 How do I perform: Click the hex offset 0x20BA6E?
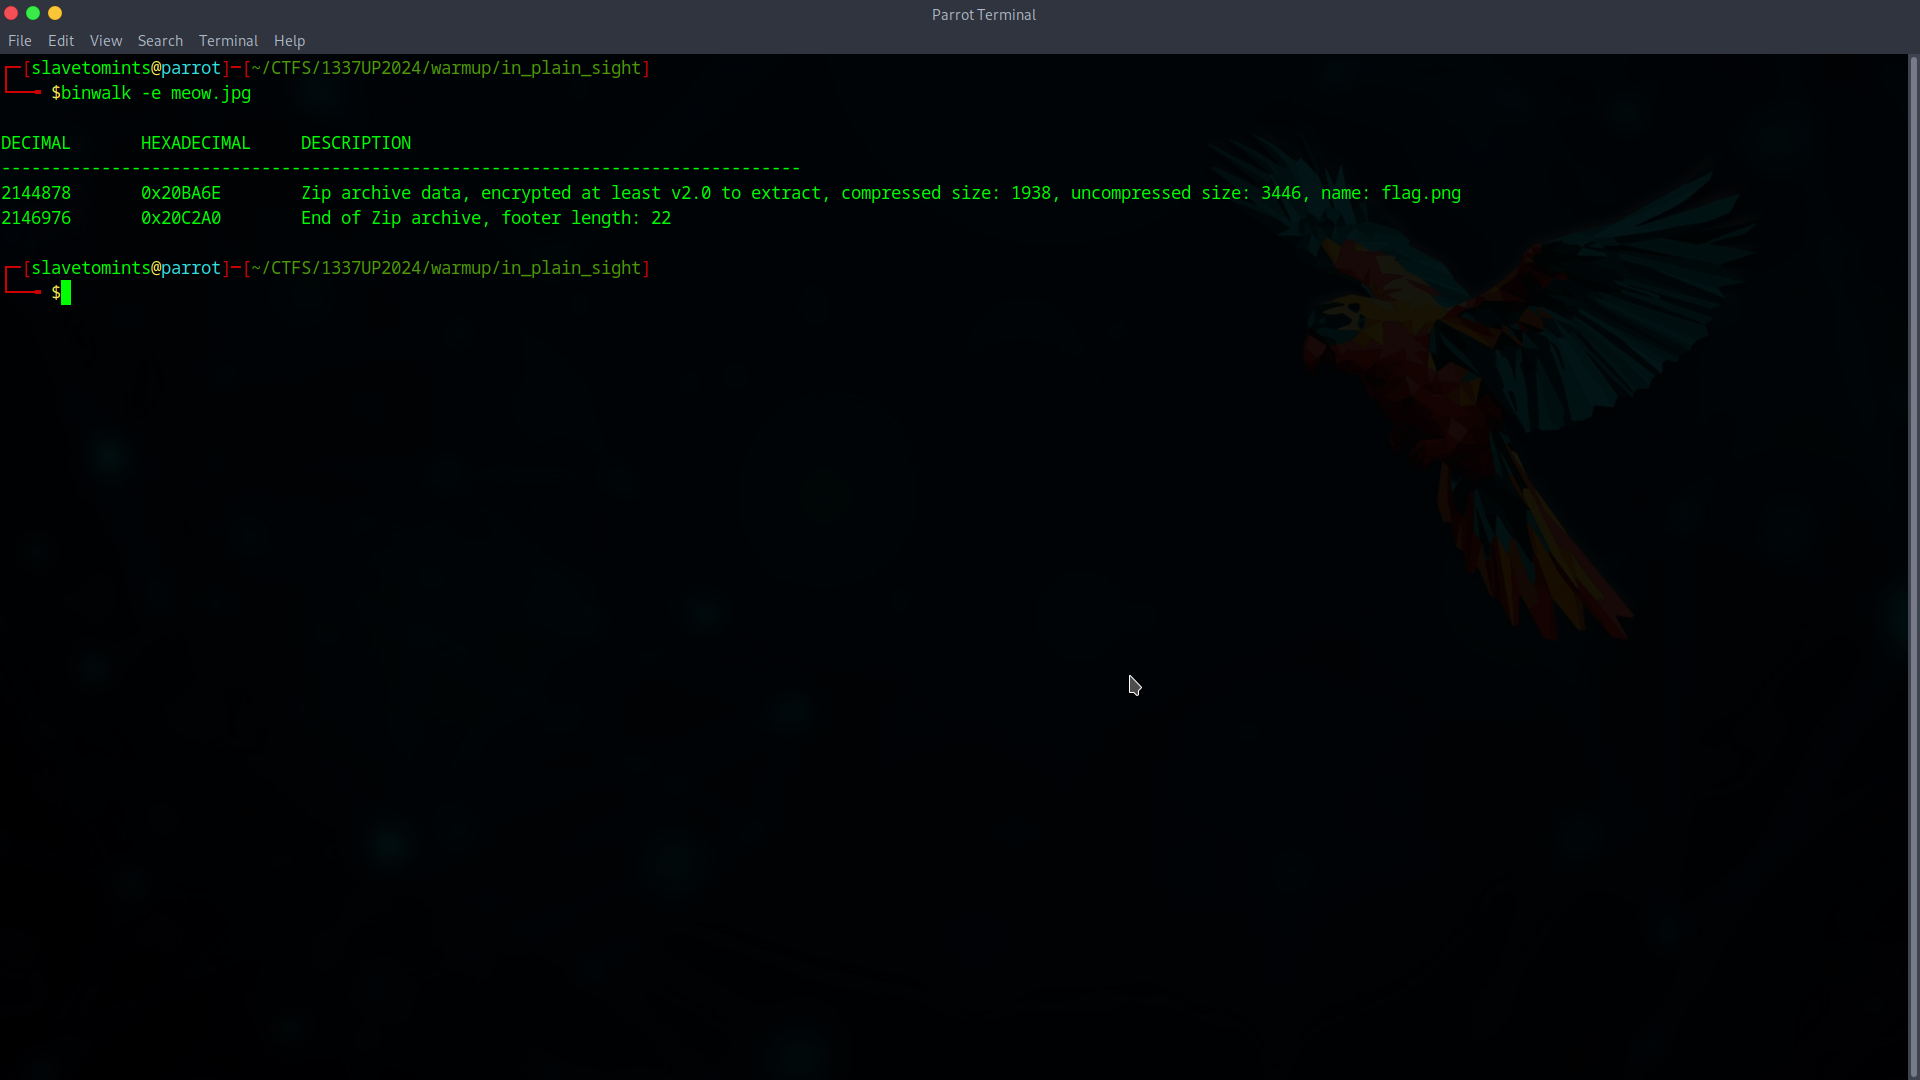click(181, 193)
